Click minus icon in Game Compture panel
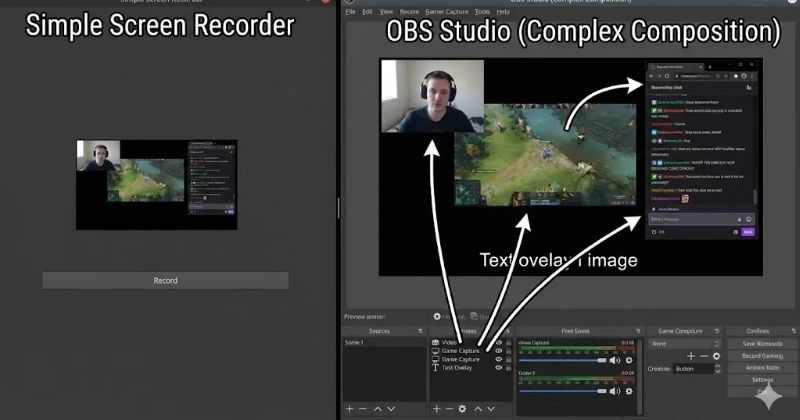The image size is (800, 420). [x=704, y=356]
